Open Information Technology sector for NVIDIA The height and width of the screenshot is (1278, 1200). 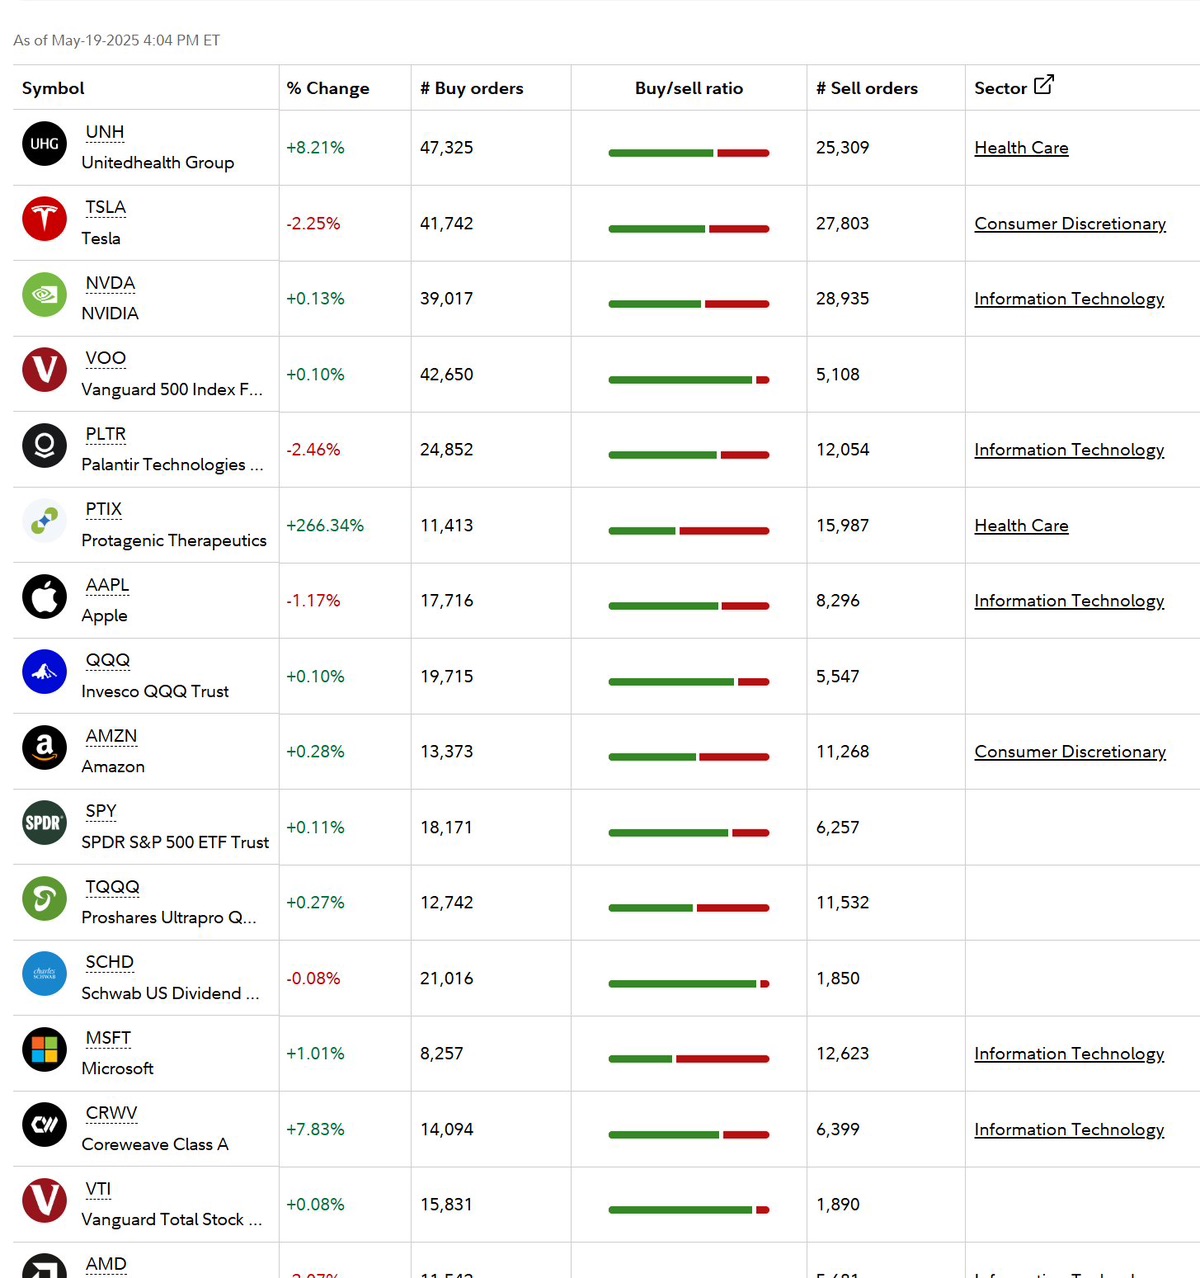pyautogui.click(x=1069, y=299)
